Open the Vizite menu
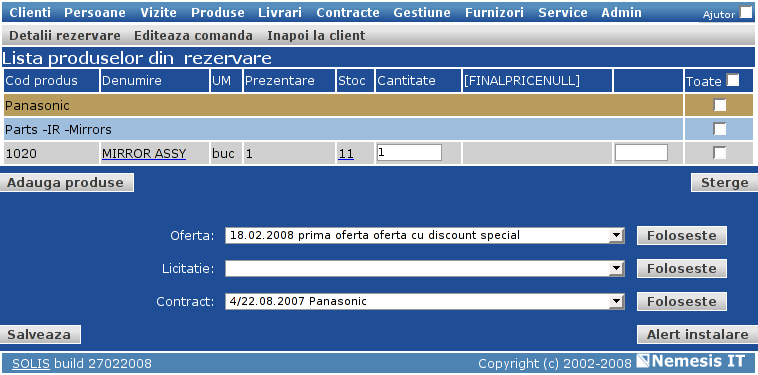The height and width of the screenshot is (375, 758). tap(159, 13)
